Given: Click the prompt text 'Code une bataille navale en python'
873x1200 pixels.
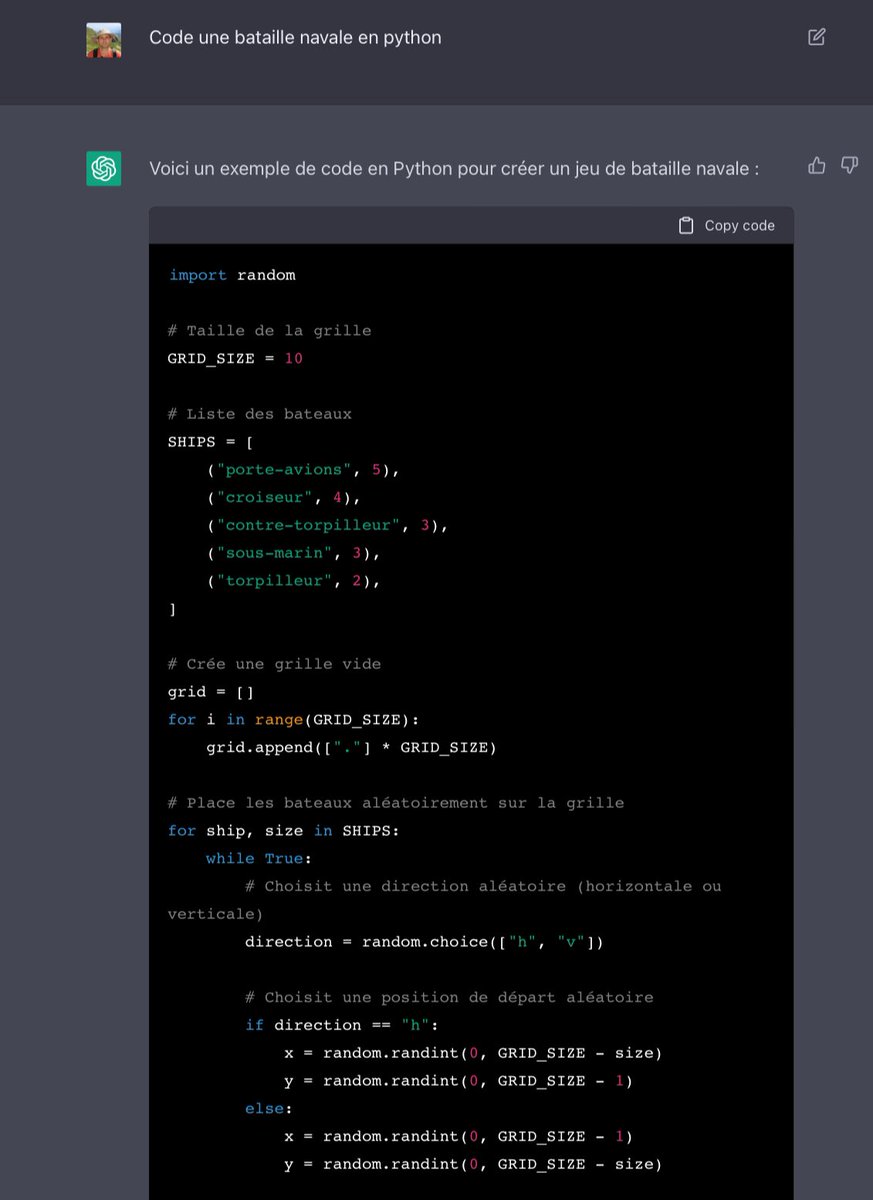Looking at the screenshot, I should [x=295, y=37].
